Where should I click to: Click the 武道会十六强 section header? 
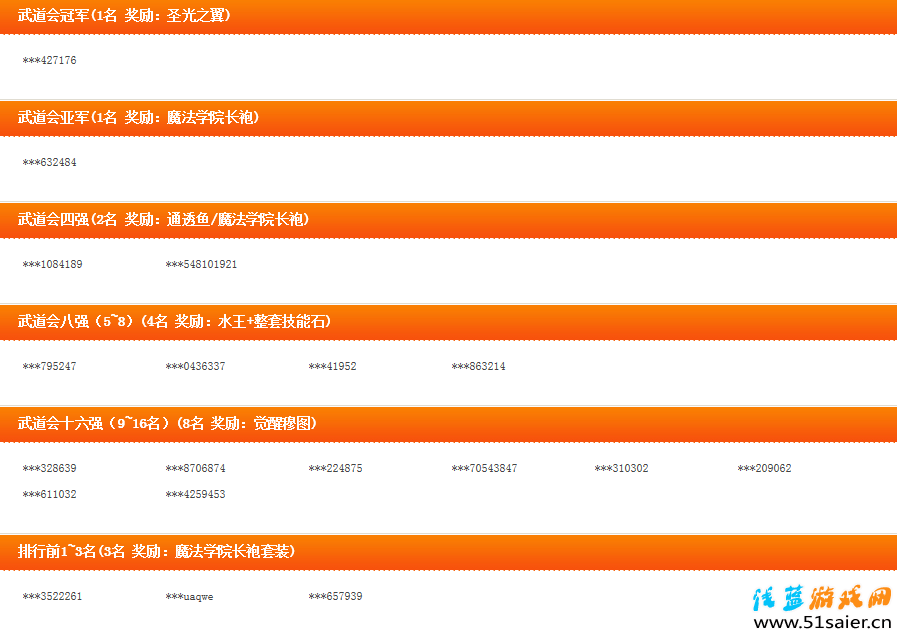pos(167,424)
